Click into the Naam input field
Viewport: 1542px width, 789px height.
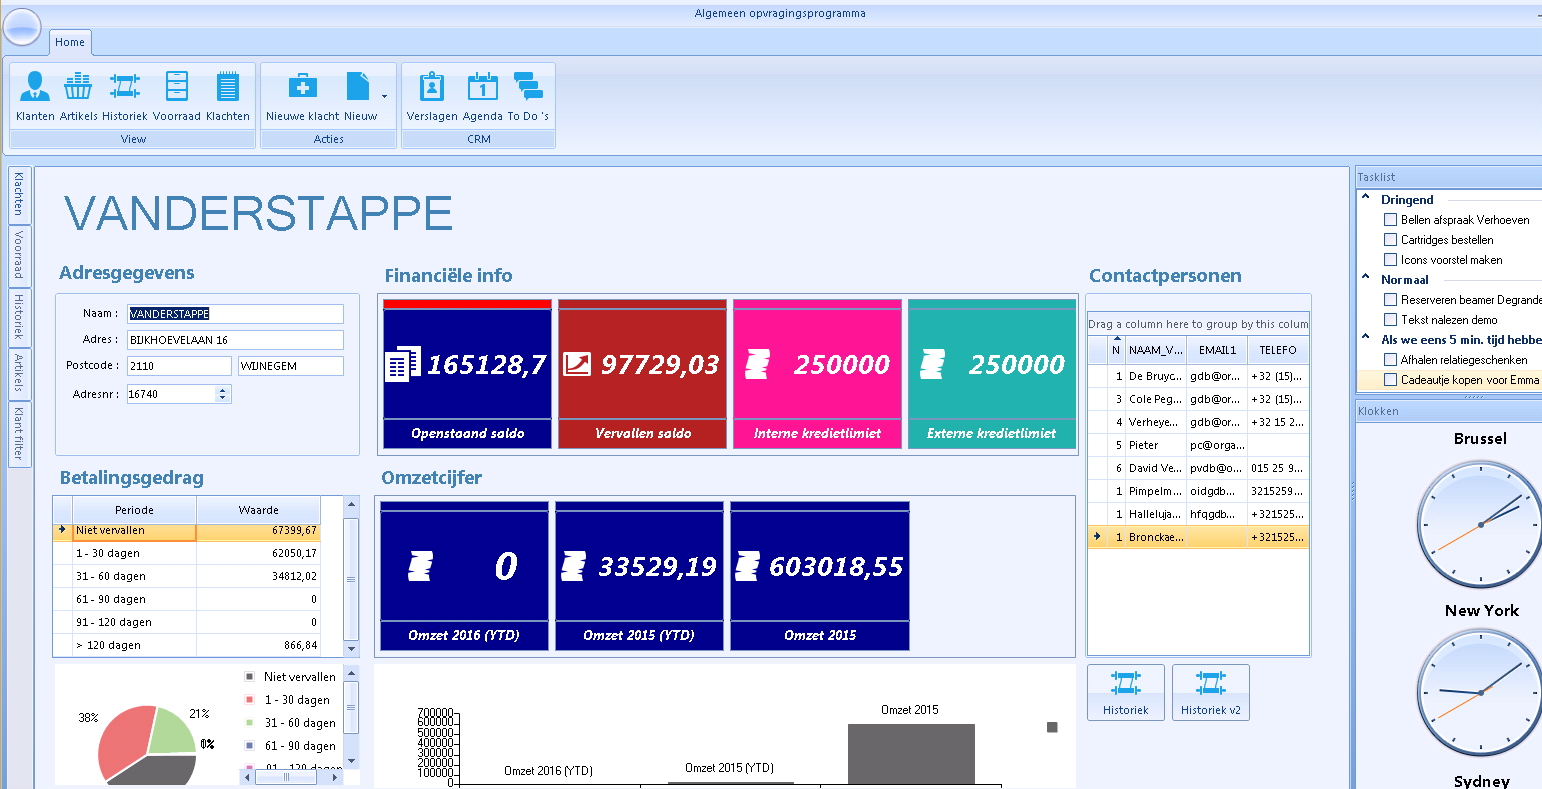pos(235,314)
